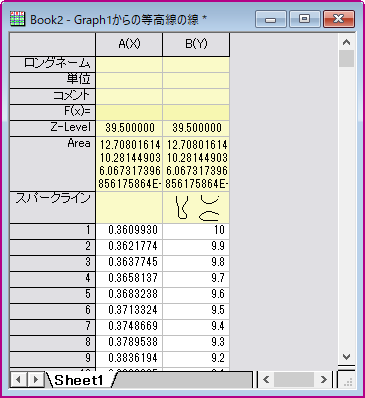Image resolution: width=365 pixels, height=398 pixels.
Task: Select cell with value 0.3713324
Action: [129, 311]
